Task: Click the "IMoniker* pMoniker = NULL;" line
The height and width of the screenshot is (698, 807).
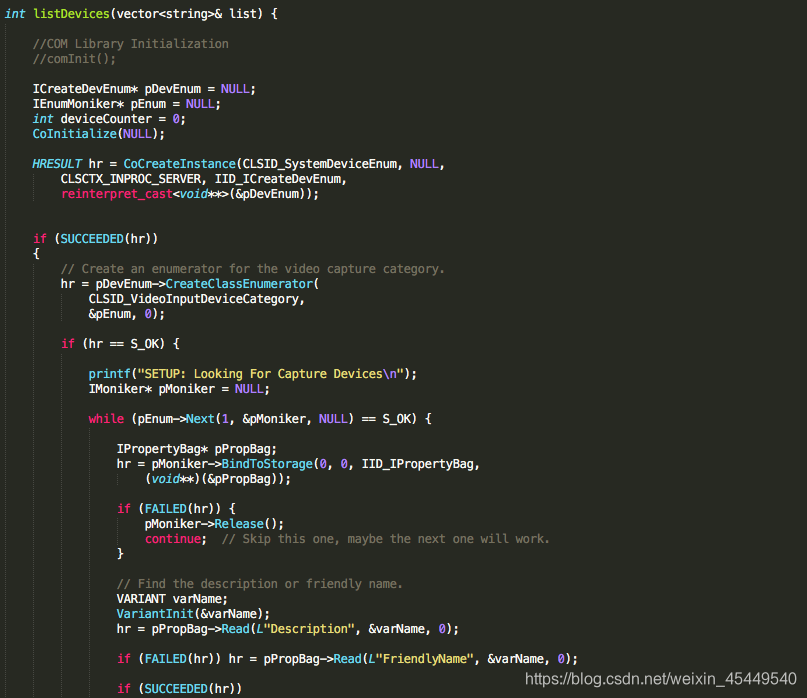Action: pyautogui.click(x=179, y=389)
